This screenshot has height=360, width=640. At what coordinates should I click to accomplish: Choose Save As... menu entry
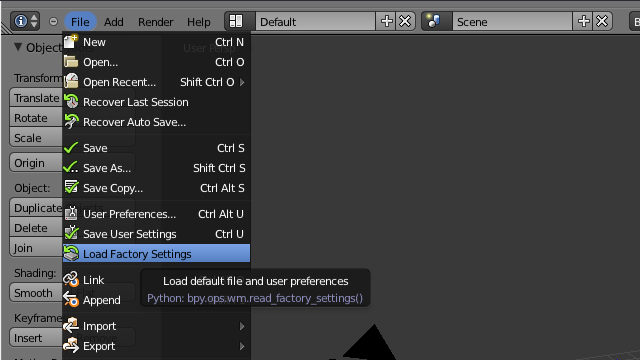tap(156, 168)
